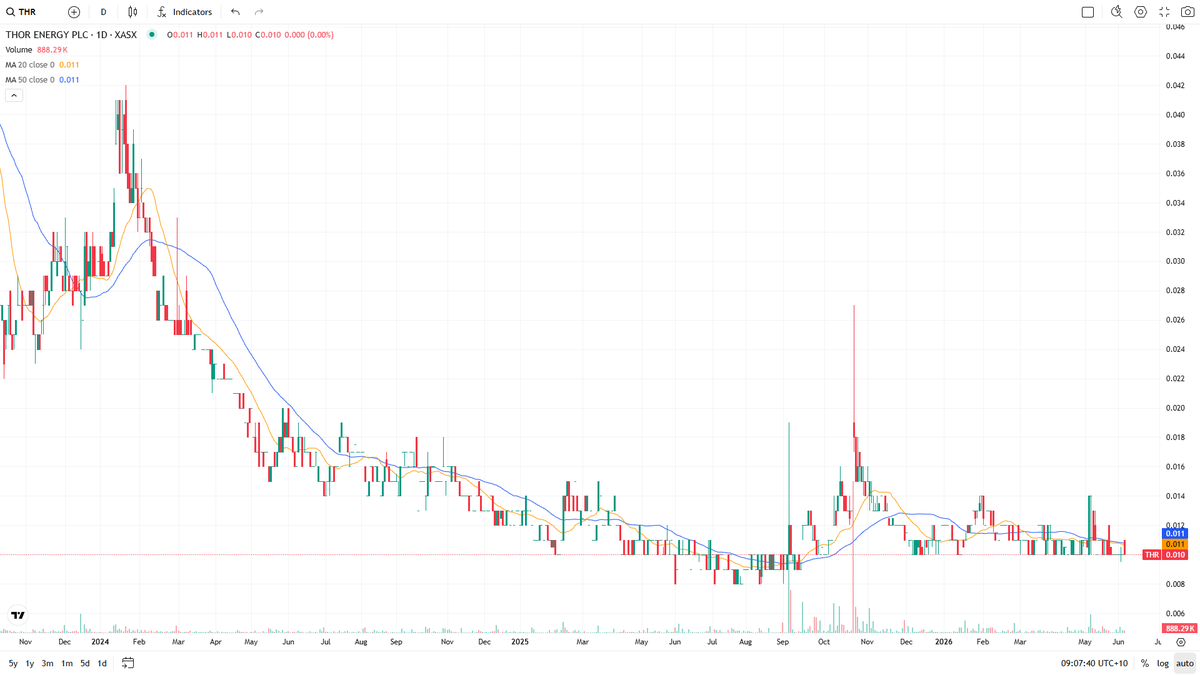Set range to 5d
Image resolution: width=1200 pixels, height=675 pixels.
(x=85, y=663)
